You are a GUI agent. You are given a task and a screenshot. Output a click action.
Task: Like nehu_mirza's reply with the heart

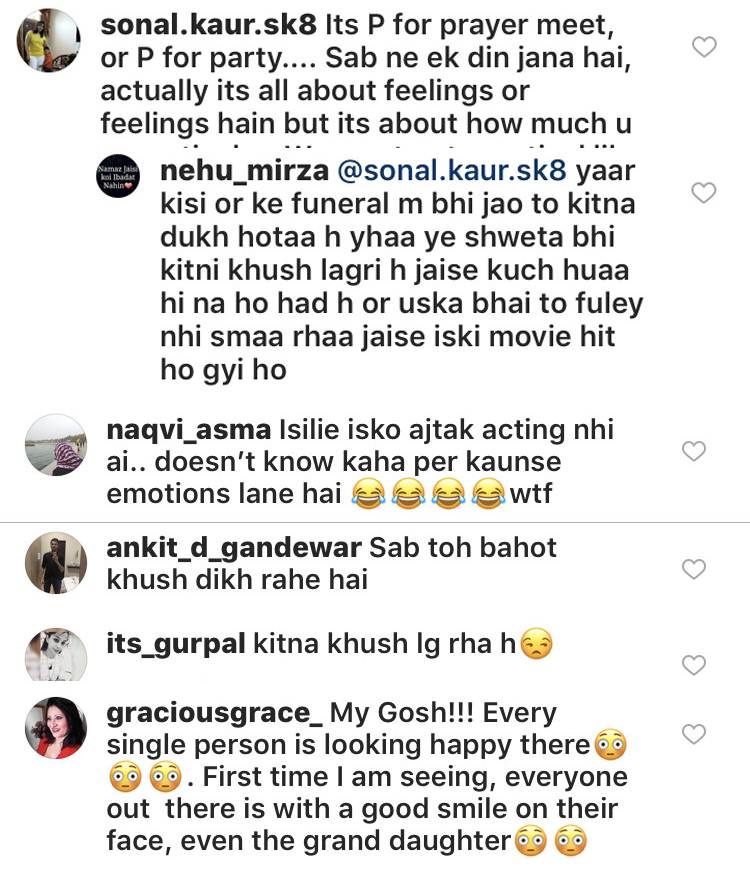(x=705, y=193)
